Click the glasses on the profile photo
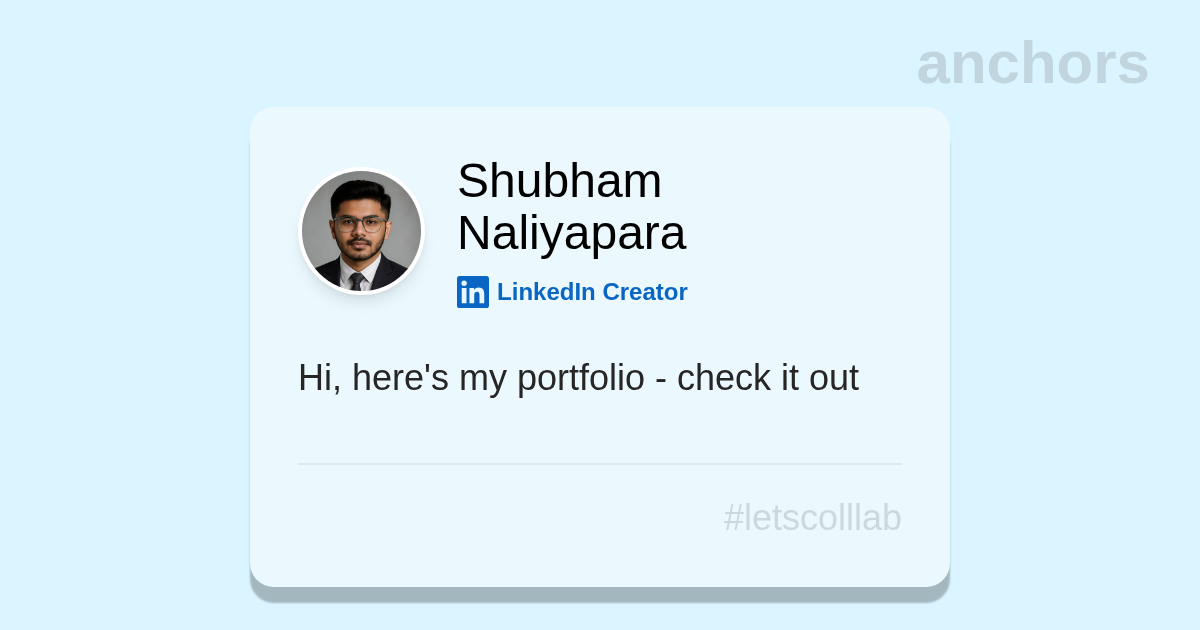The height and width of the screenshot is (630, 1200). [x=360, y=224]
